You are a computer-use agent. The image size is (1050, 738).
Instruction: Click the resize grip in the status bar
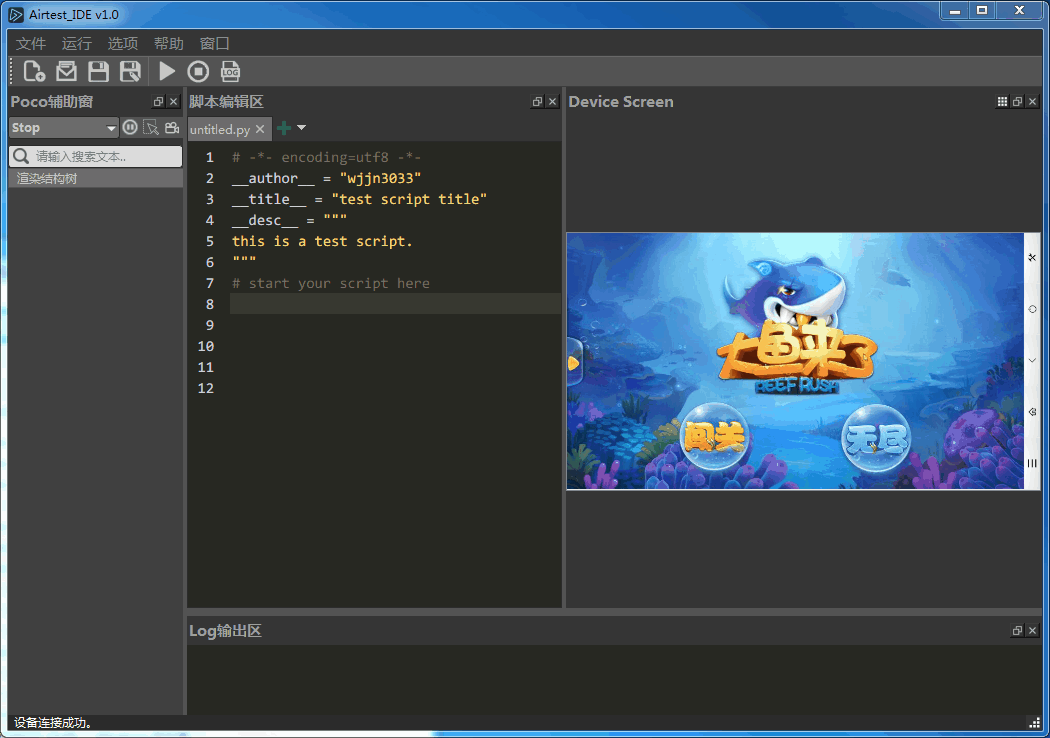coord(1033,722)
